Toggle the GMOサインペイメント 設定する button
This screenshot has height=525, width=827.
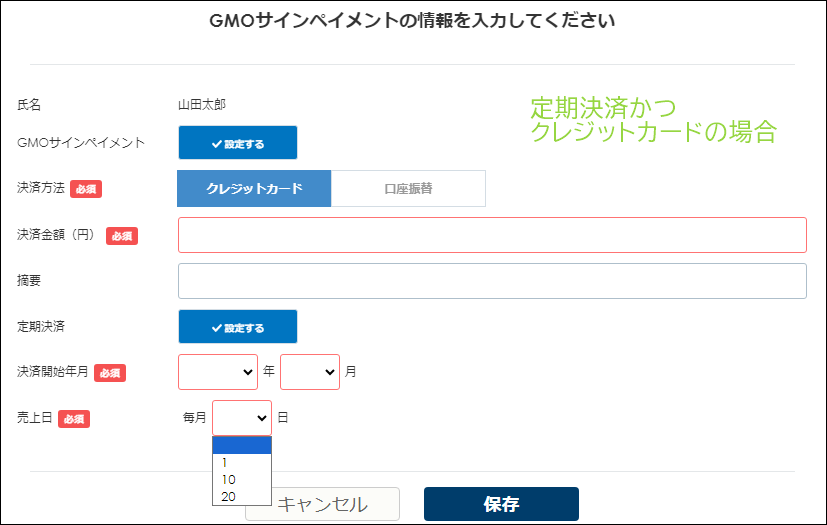pos(238,142)
